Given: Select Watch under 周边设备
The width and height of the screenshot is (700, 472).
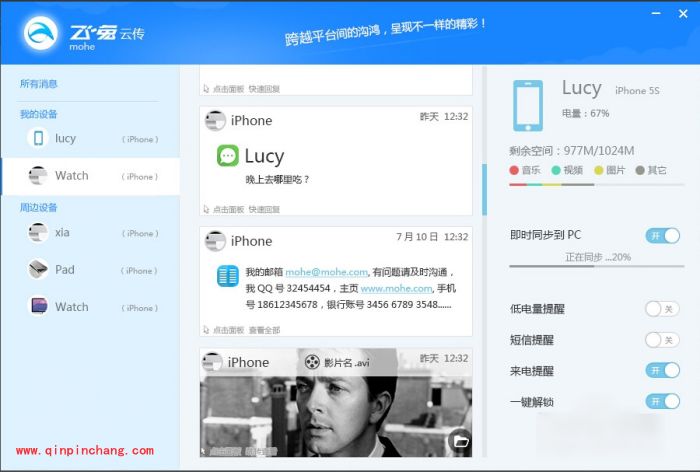Looking at the screenshot, I should tap(91, 307).
